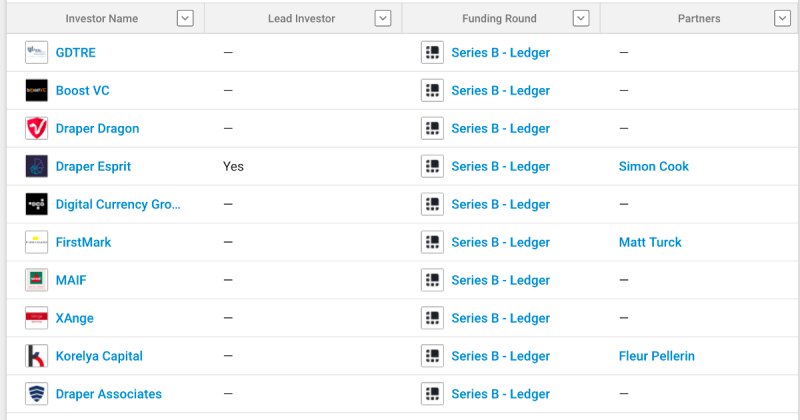Open the Fleur Pellerin partner link

(656, 356)
